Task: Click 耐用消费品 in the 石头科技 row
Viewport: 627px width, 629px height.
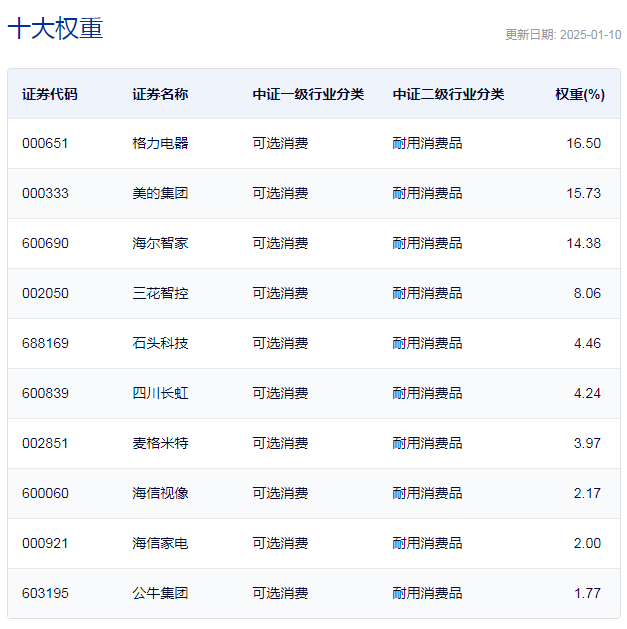Action: pos(427,343)
